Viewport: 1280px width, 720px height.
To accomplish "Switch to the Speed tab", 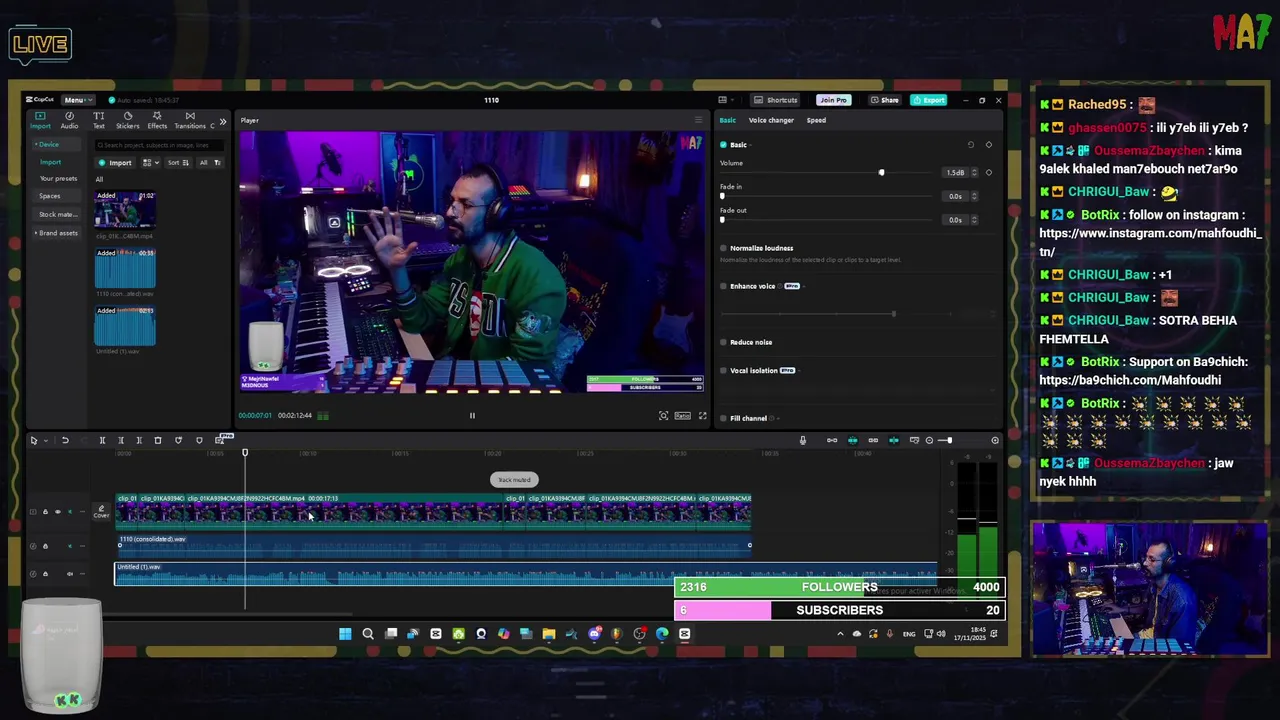I will 816,120.
